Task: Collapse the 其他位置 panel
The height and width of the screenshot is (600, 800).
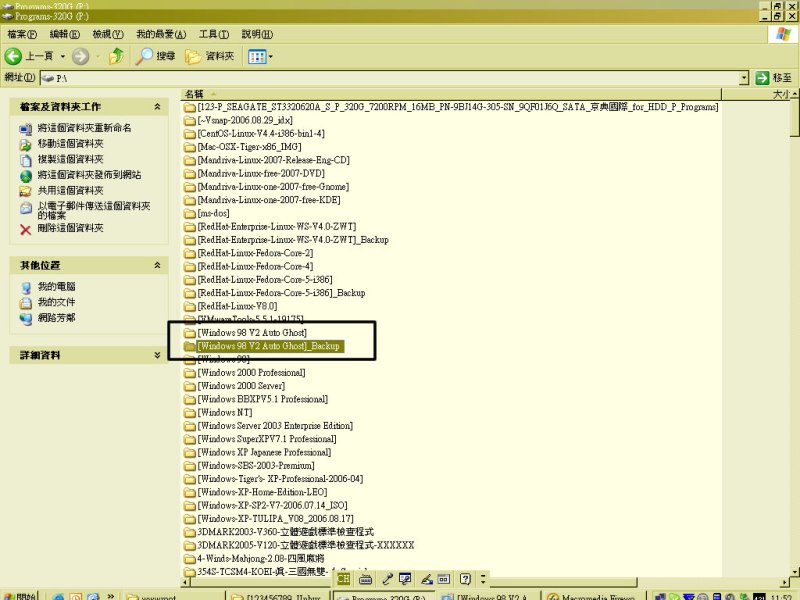Action: [157, 265]
